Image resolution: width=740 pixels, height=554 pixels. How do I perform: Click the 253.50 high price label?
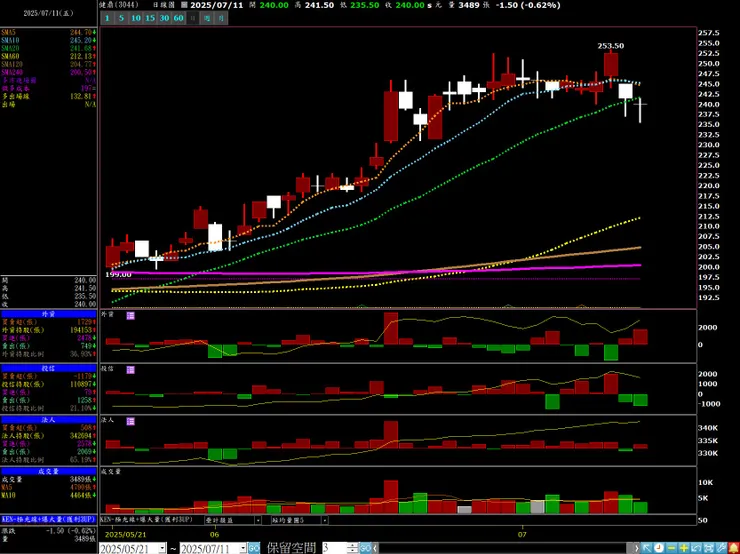(x=611, y=46)
